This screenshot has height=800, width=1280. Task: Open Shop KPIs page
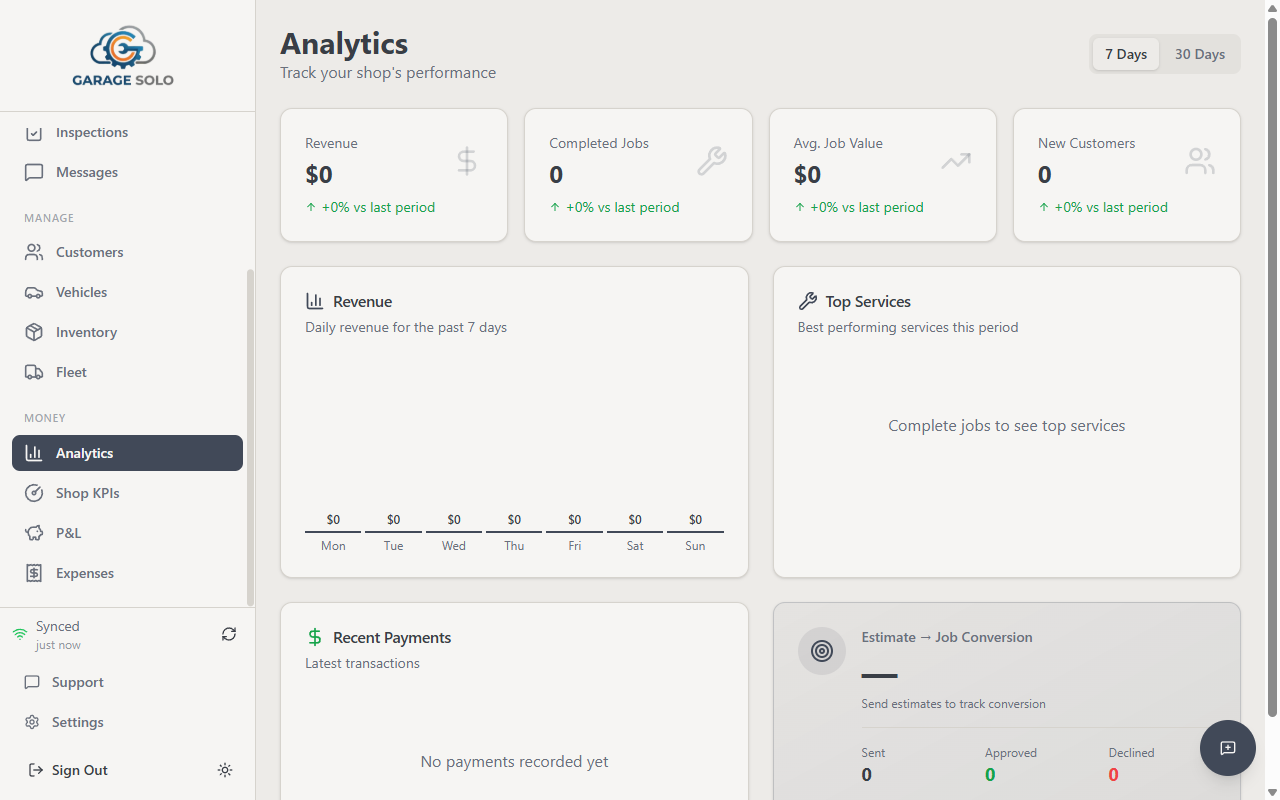coord(127,493)
